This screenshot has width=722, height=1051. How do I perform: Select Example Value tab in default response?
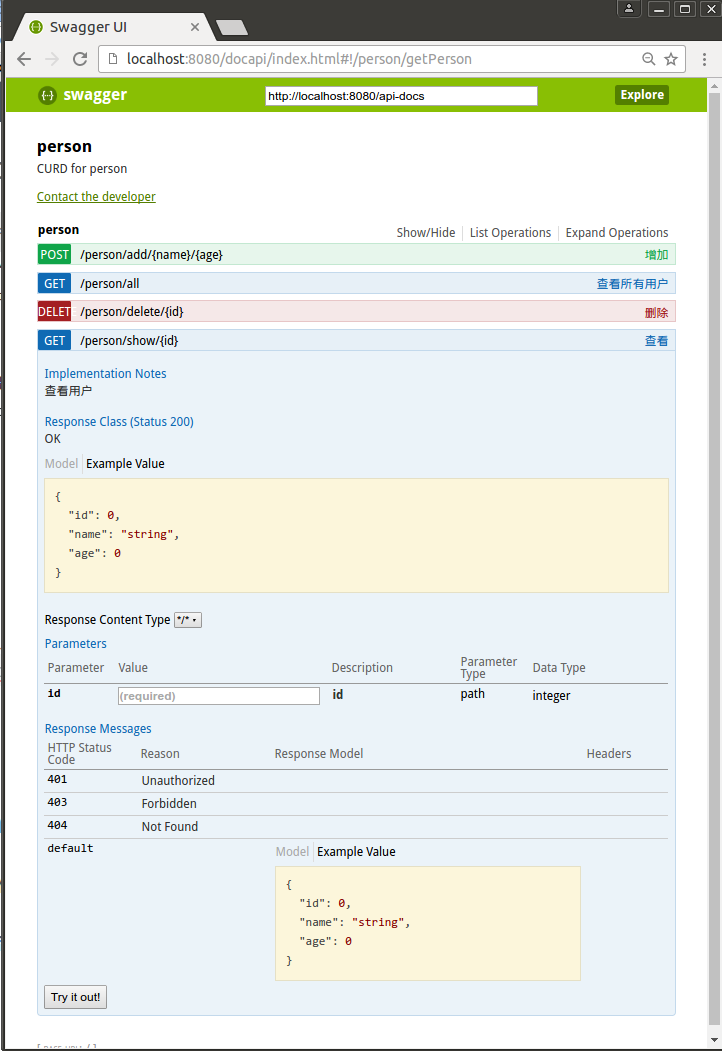click(356, 852)
